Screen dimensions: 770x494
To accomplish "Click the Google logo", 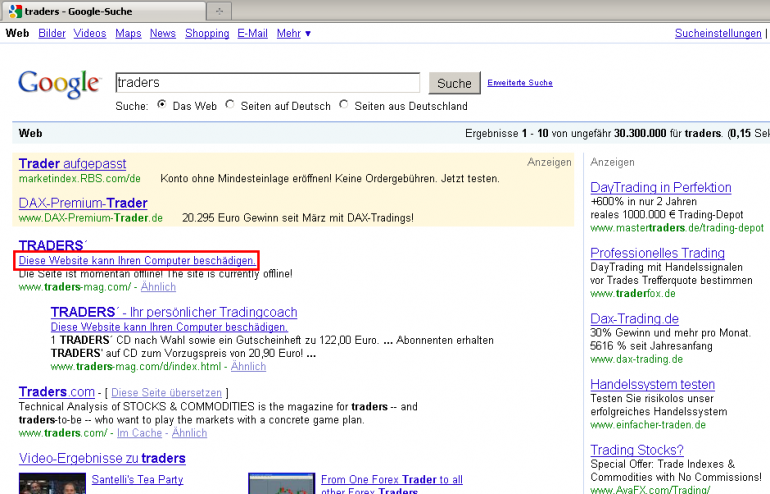I will point(59,84).
